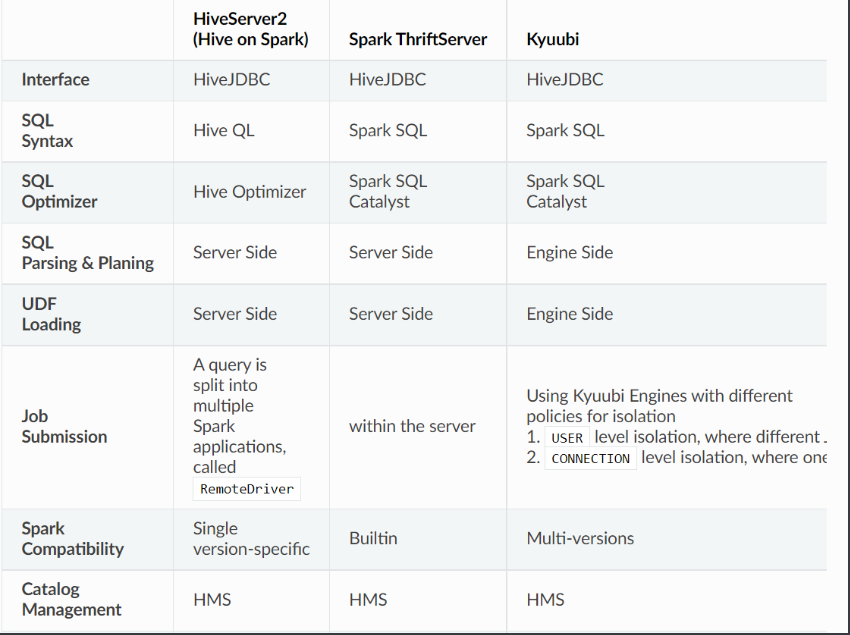The height and width of the screenshot is (635, 850).
Task: Click the Catalog Management row label
Action: [x=72, y=599]
